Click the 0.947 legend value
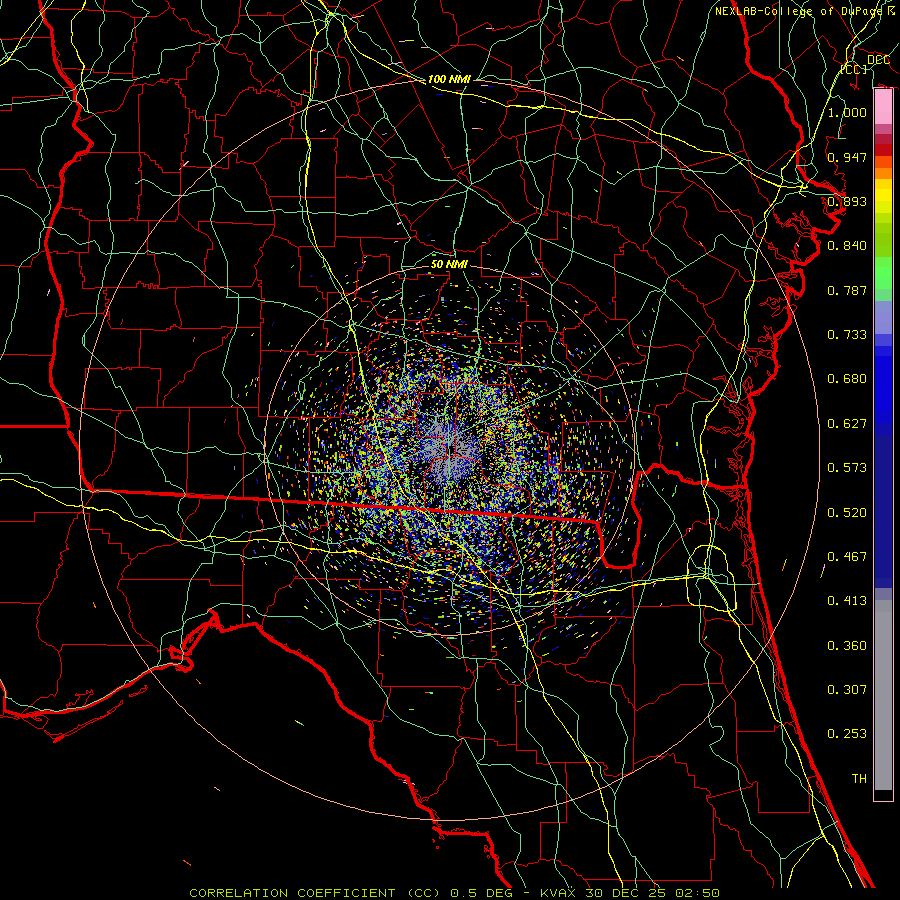Viewport: 900px width, 900px height. pyautogui.click(x=847, y=157)
